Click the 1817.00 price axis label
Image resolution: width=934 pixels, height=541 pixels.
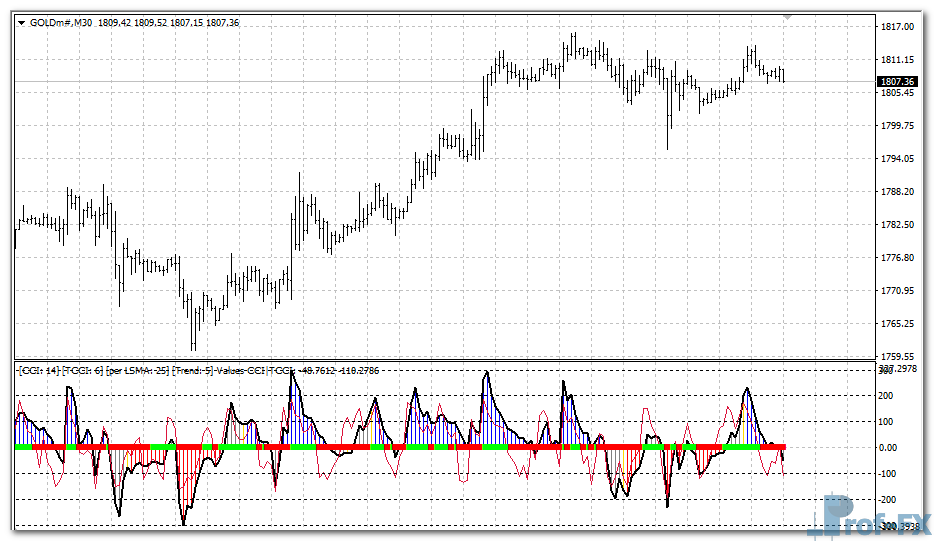[x=895, y=27]
